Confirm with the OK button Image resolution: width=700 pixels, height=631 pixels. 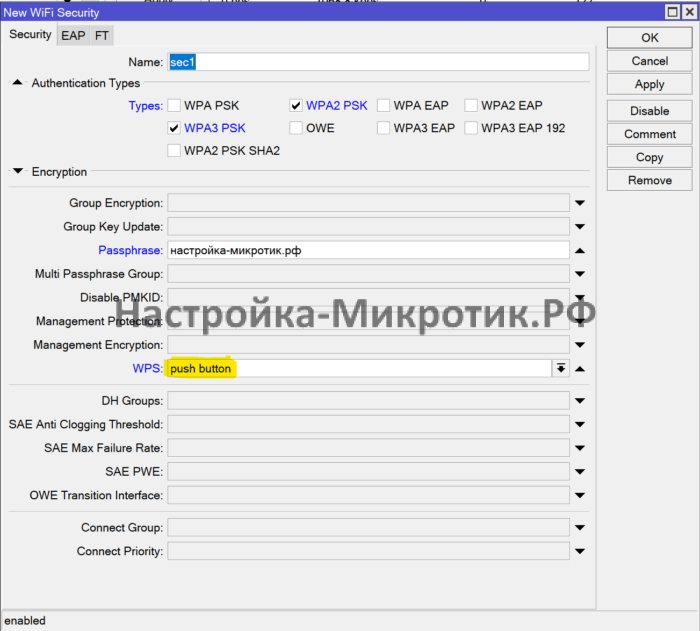click(x=650, y=38)
